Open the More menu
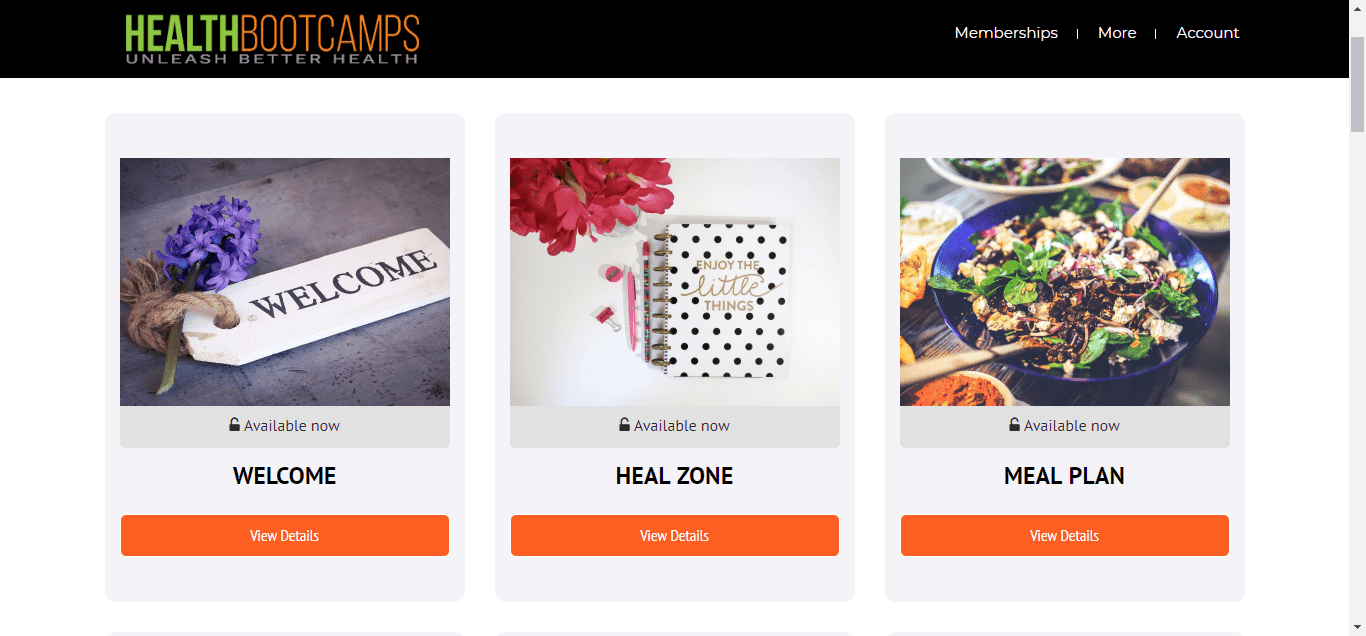The height and width of the screenshot is (636, 1366). tap(1117, 33)
